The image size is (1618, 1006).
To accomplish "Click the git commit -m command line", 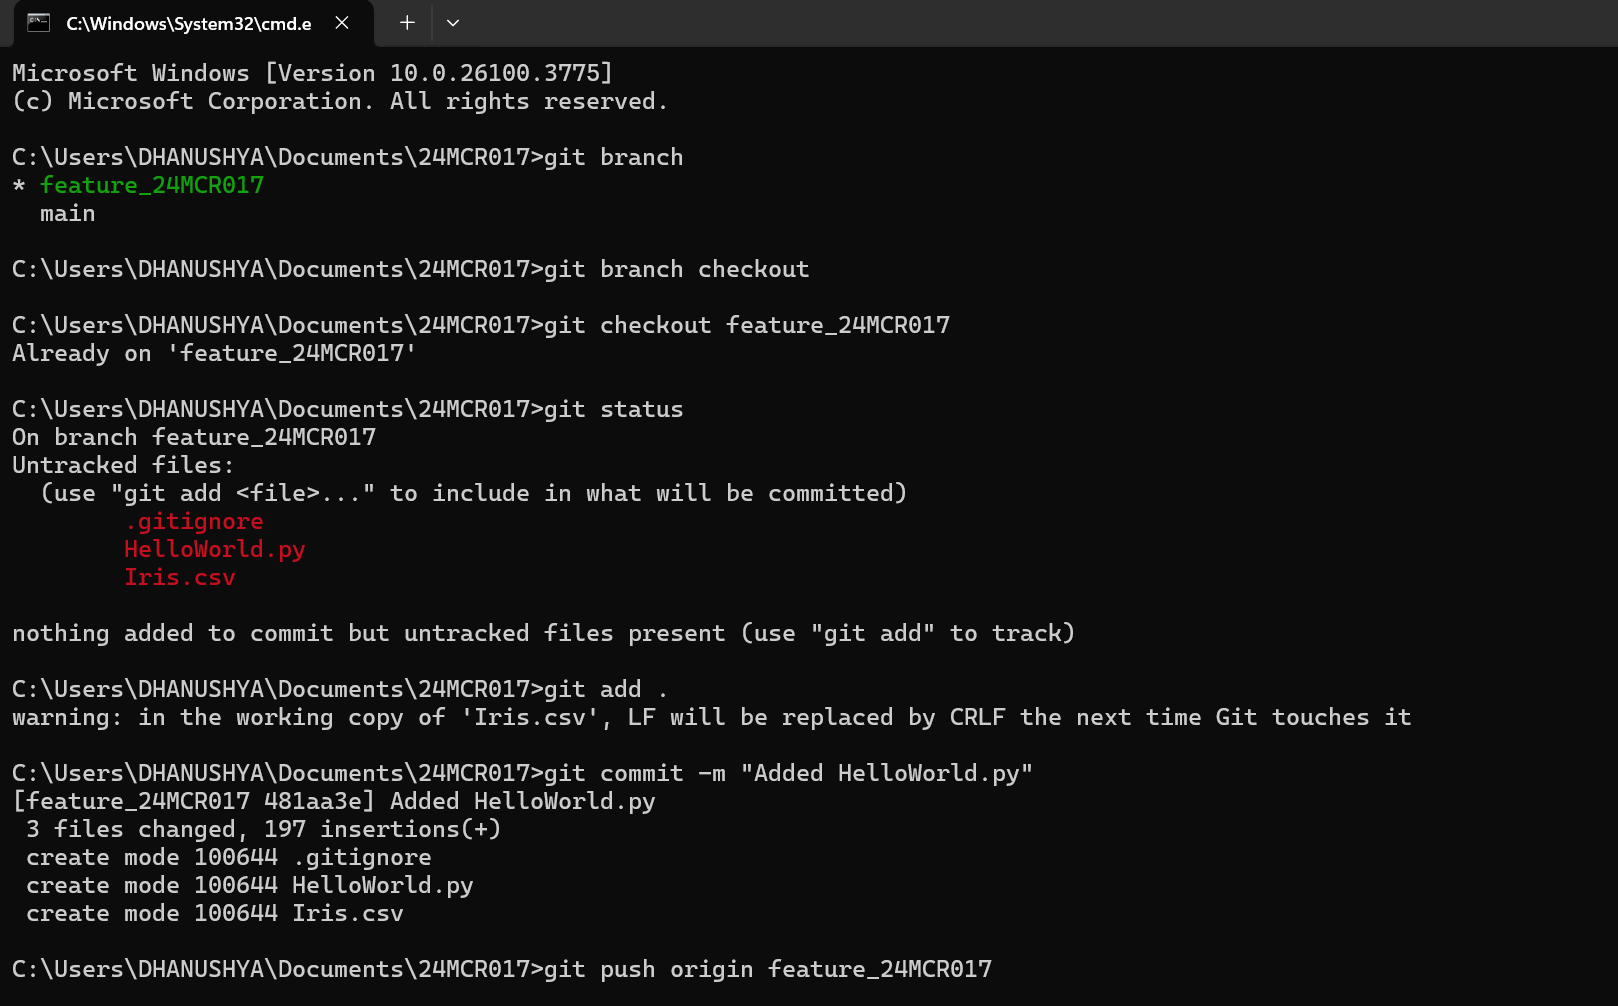I will click(522, 773).
